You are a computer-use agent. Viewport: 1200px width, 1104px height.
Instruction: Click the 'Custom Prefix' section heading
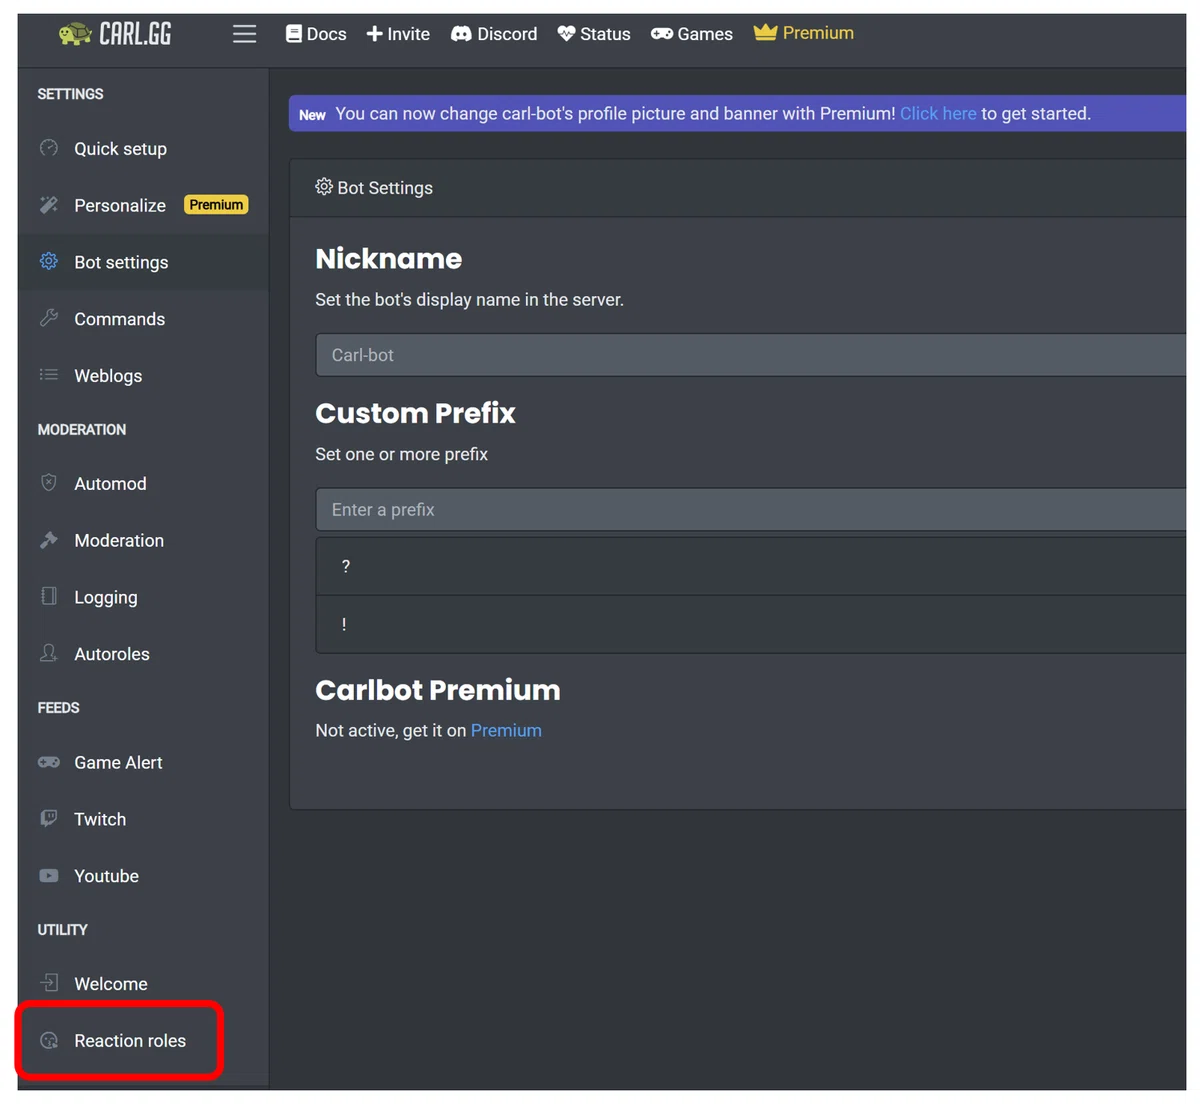(415, 413)
